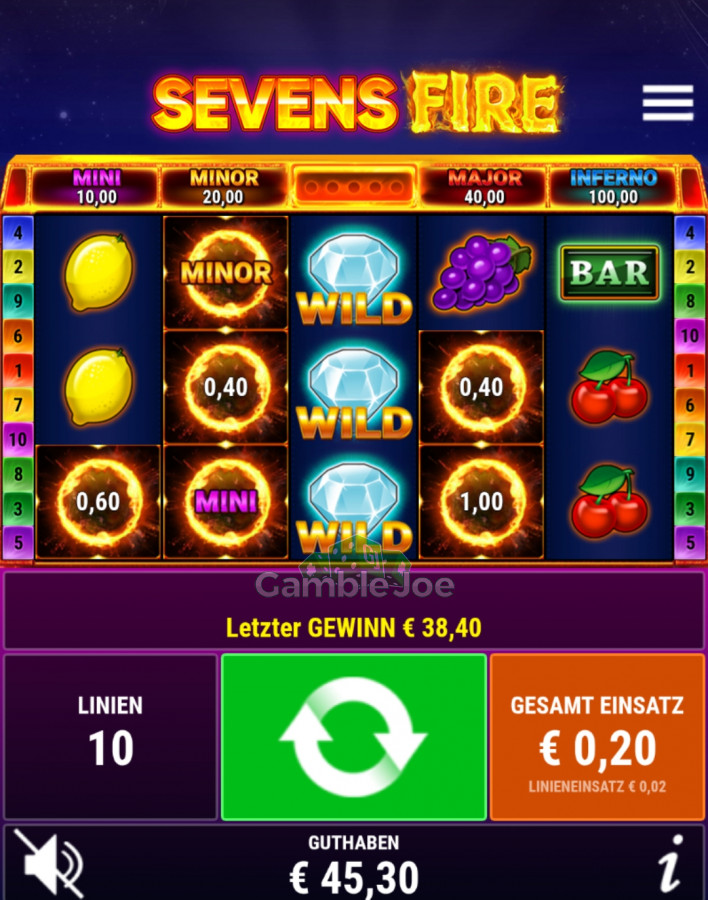Screen dimensions: 708x900
Task: Open the info paytable icon
Action: 670,863
